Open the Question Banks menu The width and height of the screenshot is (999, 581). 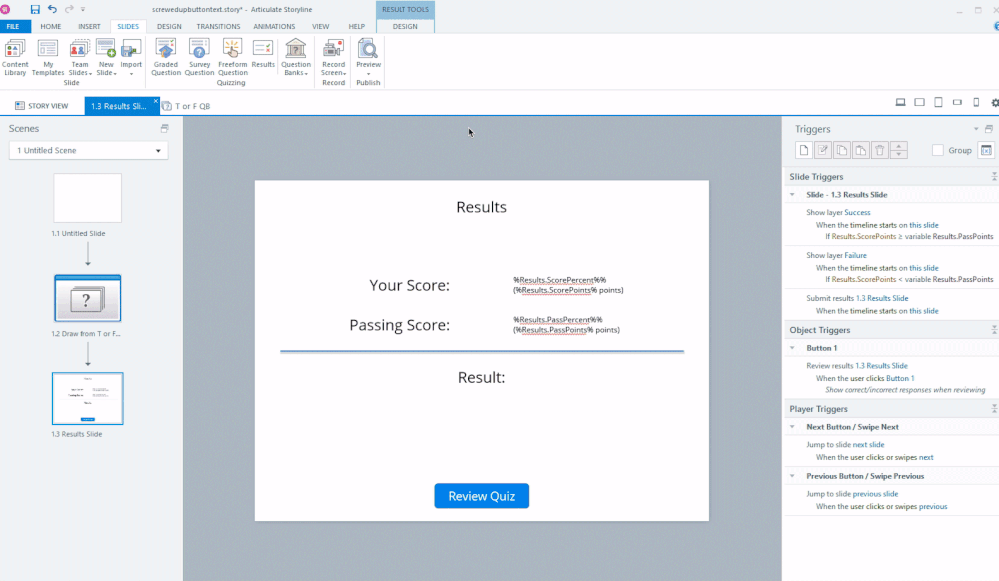pyautogui.click(x=296, y=57)
